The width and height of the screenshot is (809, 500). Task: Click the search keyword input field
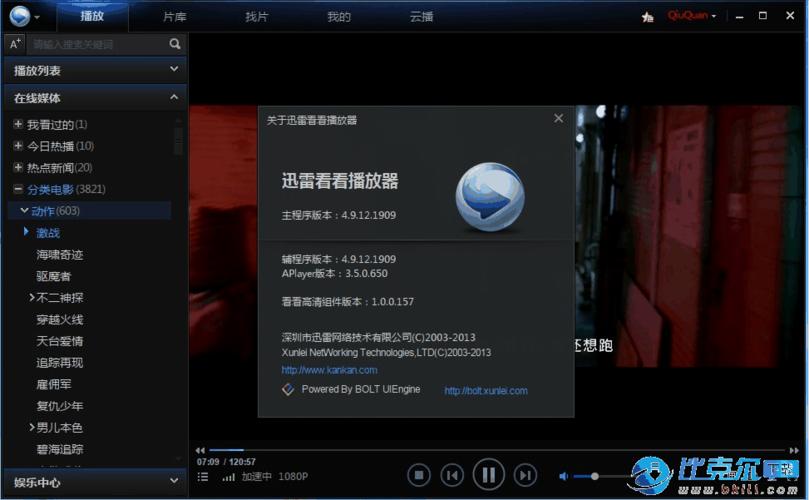[98, 44]
